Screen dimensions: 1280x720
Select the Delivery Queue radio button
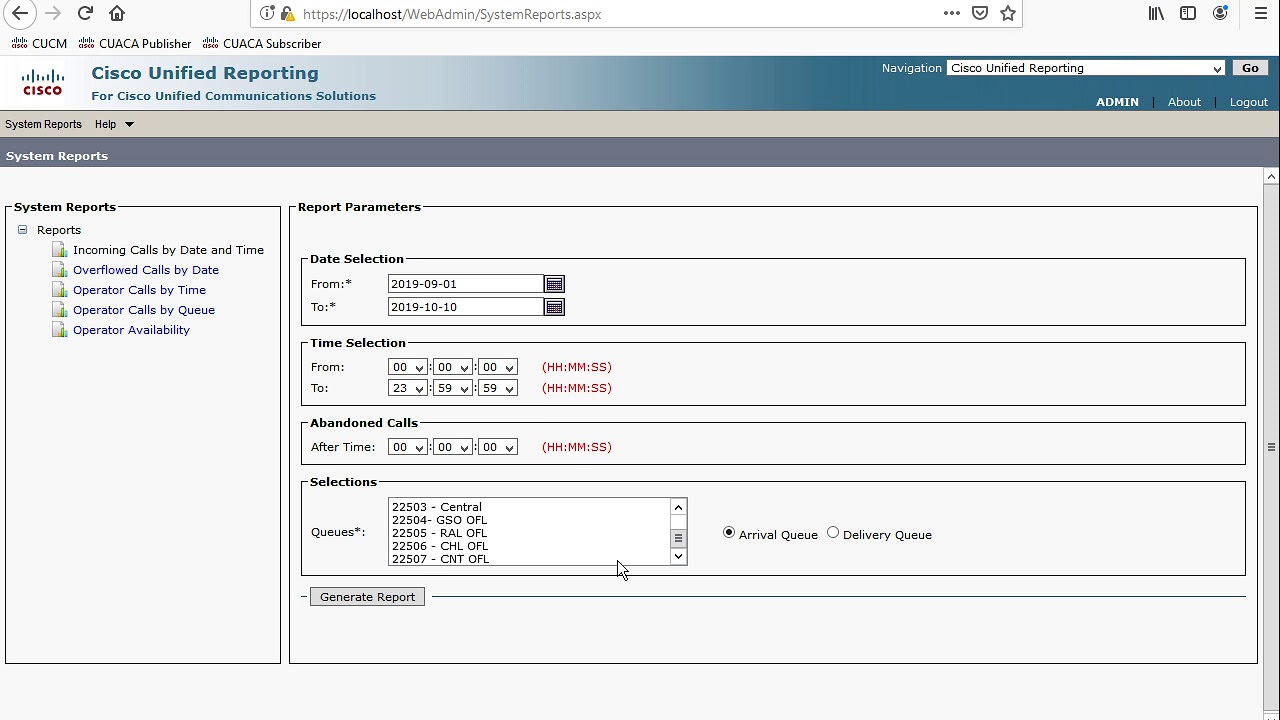[x=833, y=533]
